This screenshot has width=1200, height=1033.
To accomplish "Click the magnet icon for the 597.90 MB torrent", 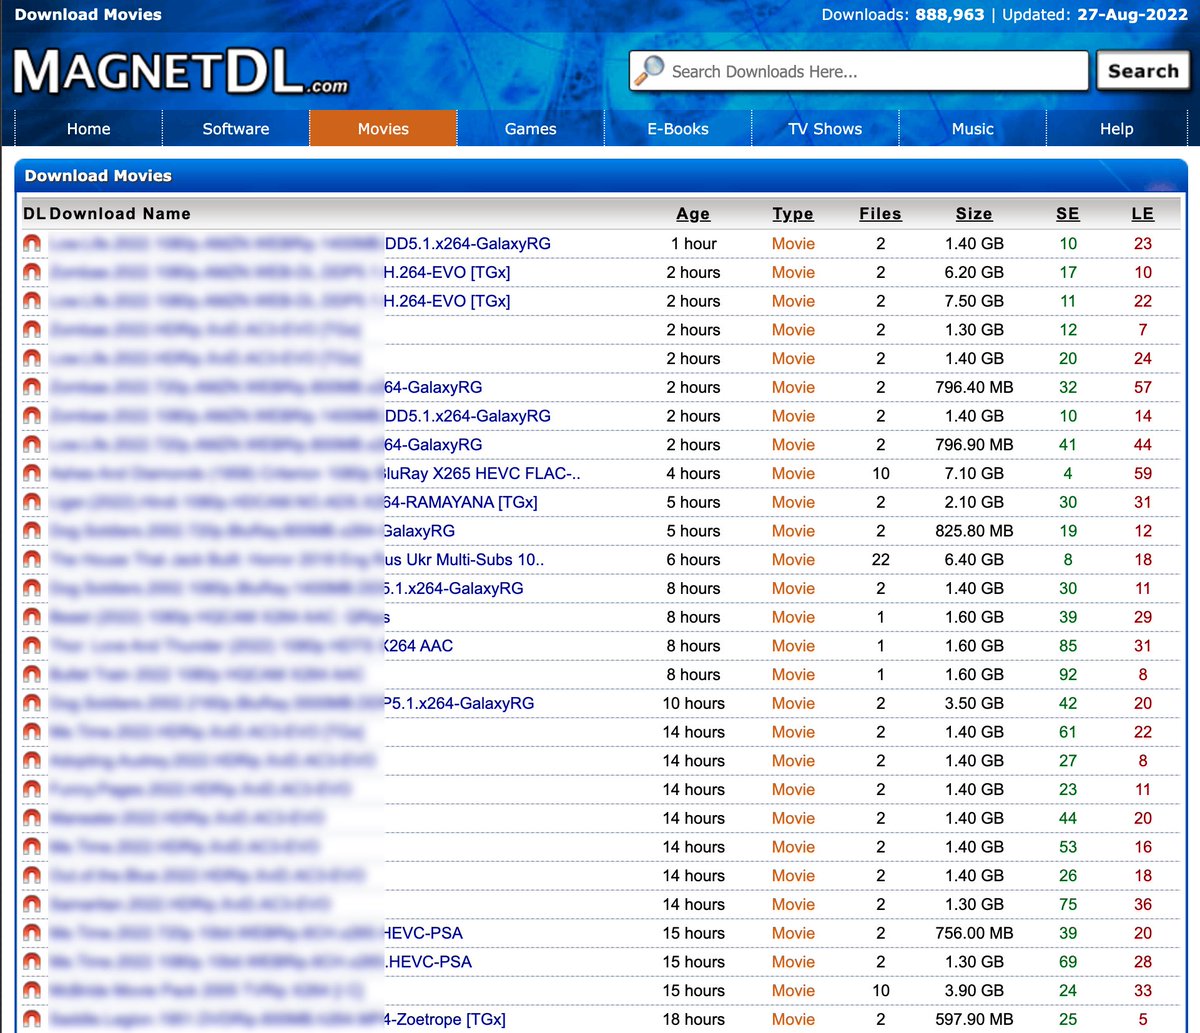I will 32,1020.
